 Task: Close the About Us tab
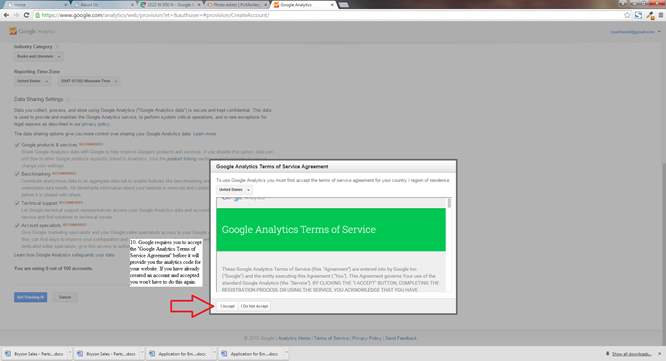(133, 5)
